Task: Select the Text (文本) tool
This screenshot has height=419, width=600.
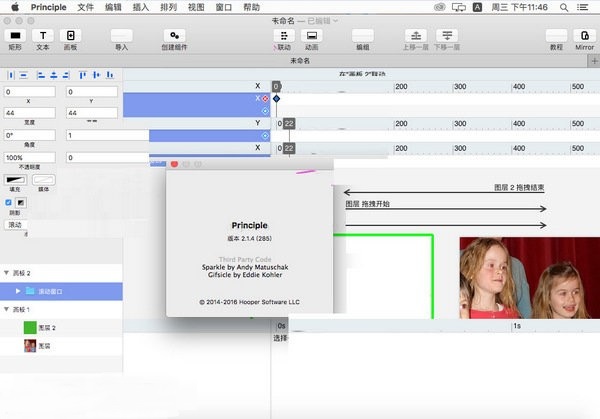Action: point(43,35)
